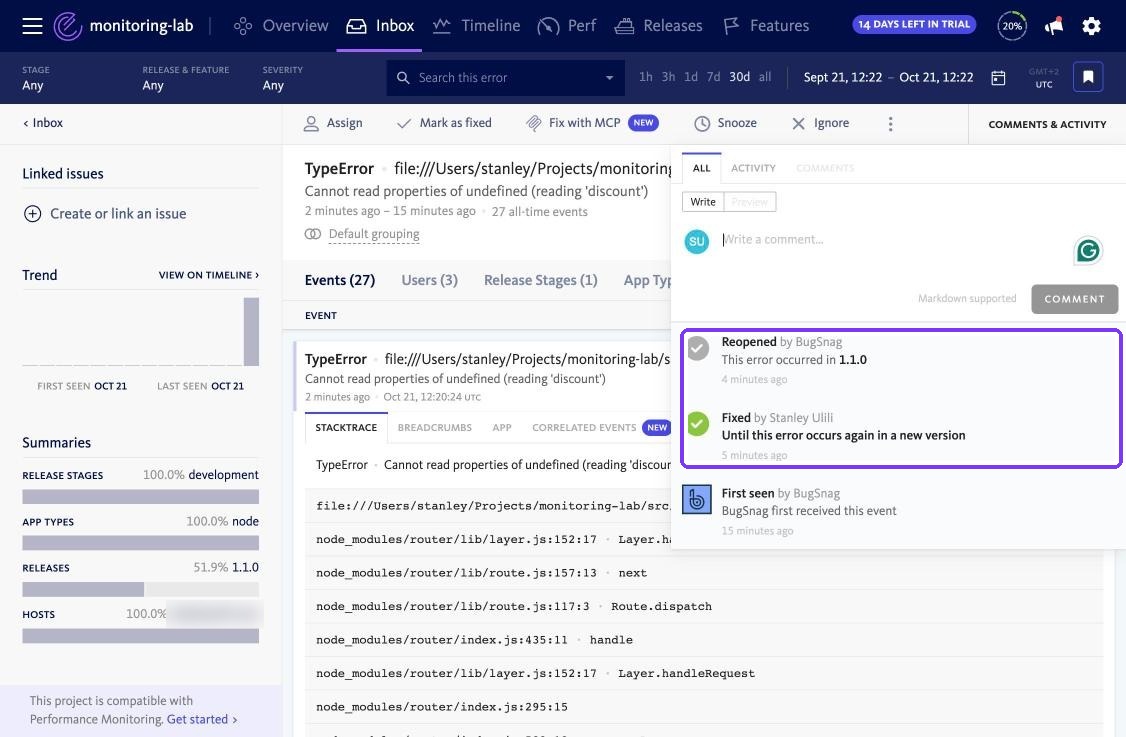Open the more actions kebab menu
Image resolution: width=1126 pixels, height=737 pixels.
click(890, 124)
